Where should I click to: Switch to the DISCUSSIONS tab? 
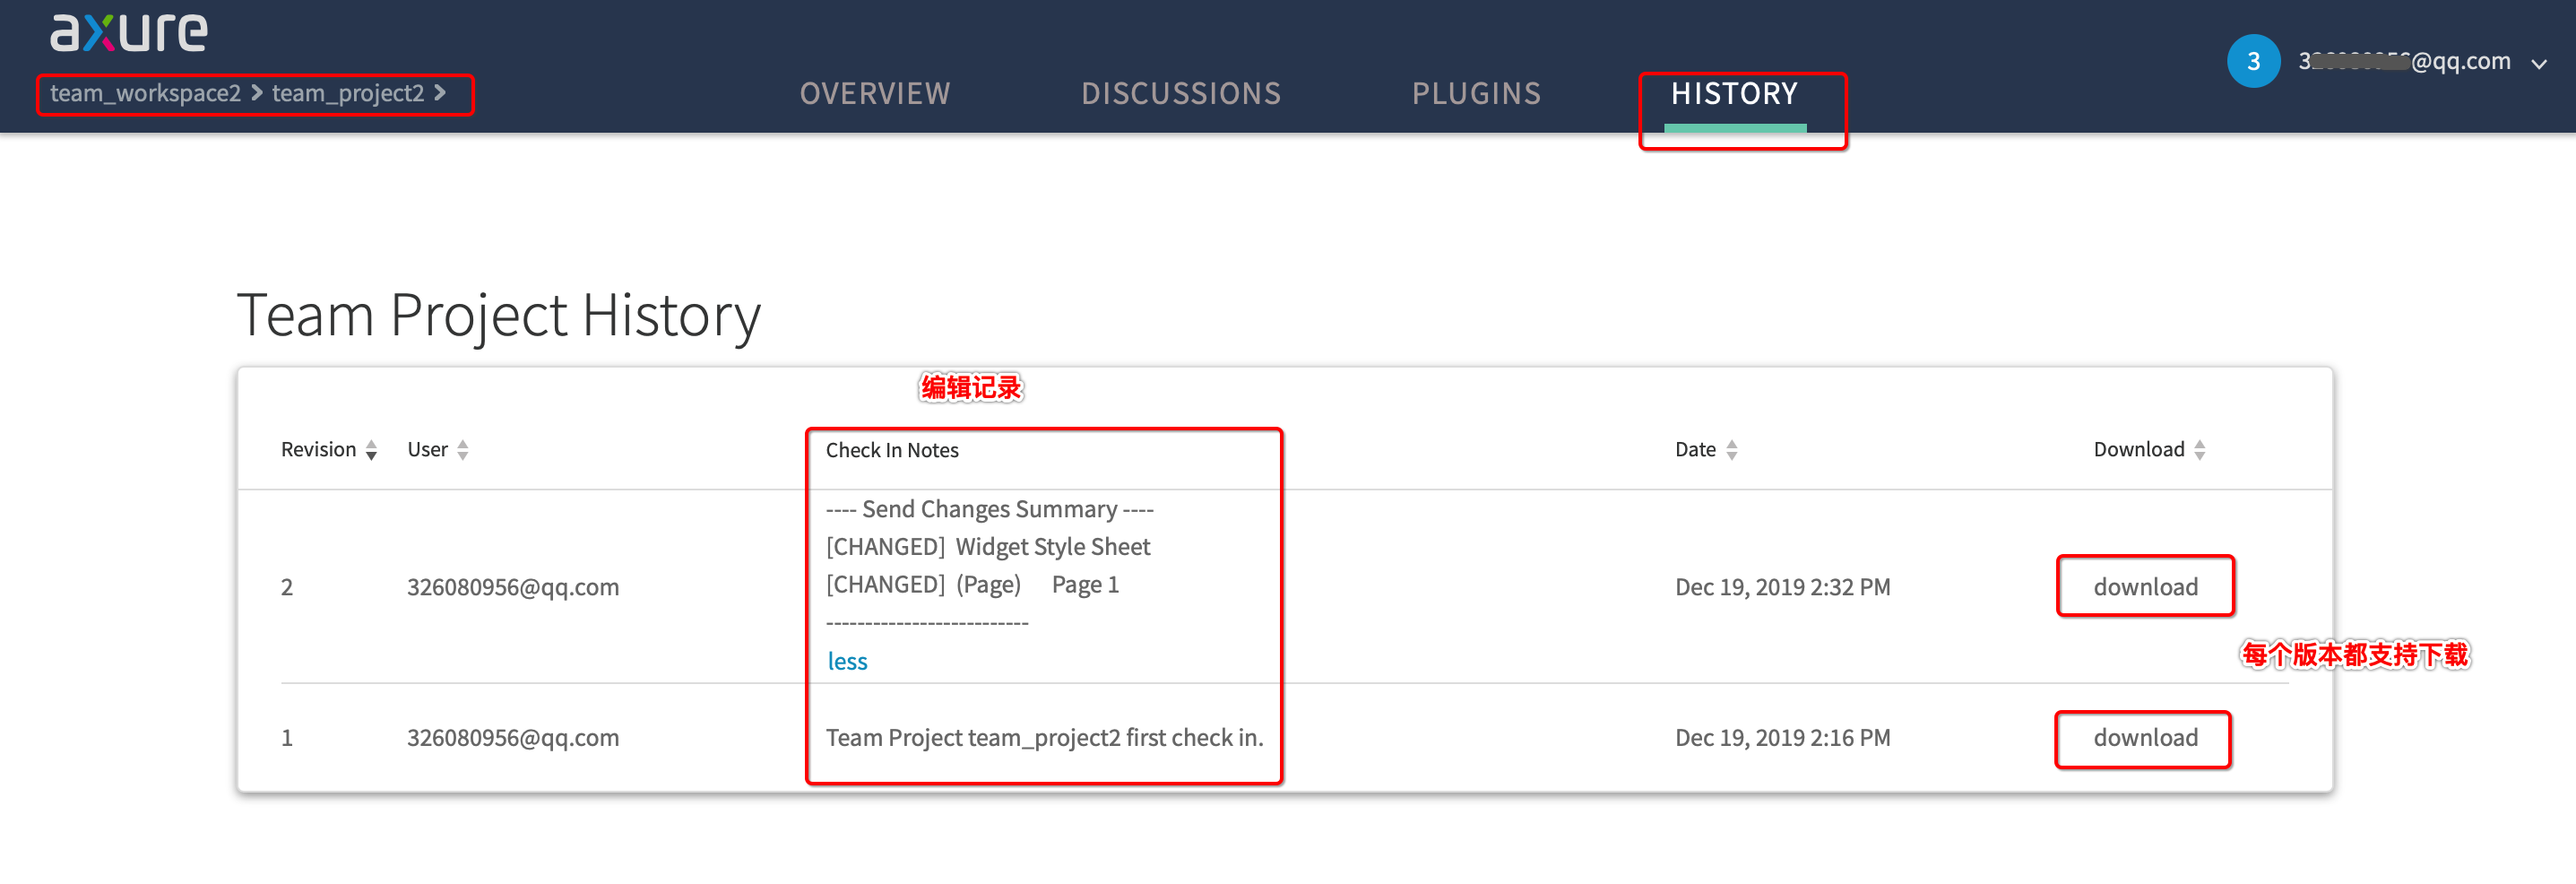pyautogui.click(x=1181, y=94)
